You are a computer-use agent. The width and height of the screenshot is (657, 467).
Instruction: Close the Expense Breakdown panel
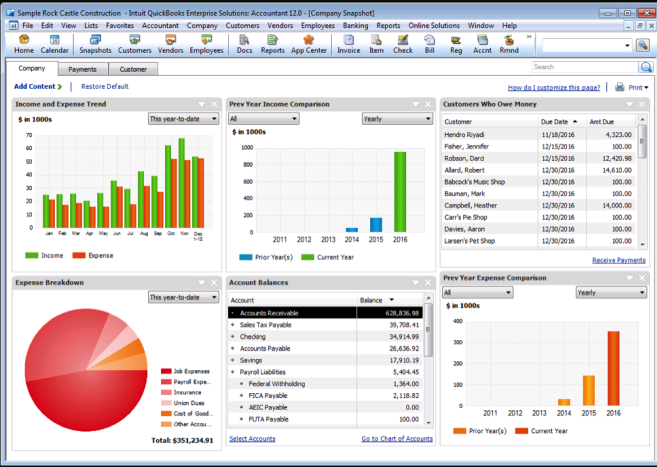214,283
